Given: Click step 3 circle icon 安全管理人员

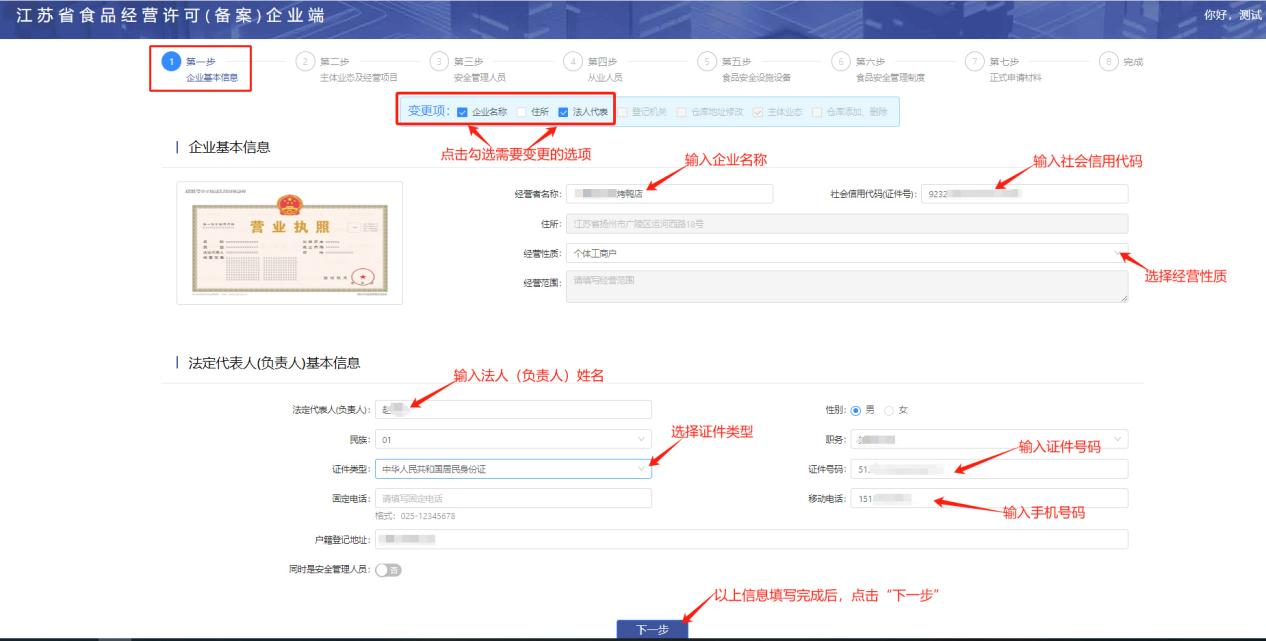Looking at the screenshot, I should click(x=438, y=62).
